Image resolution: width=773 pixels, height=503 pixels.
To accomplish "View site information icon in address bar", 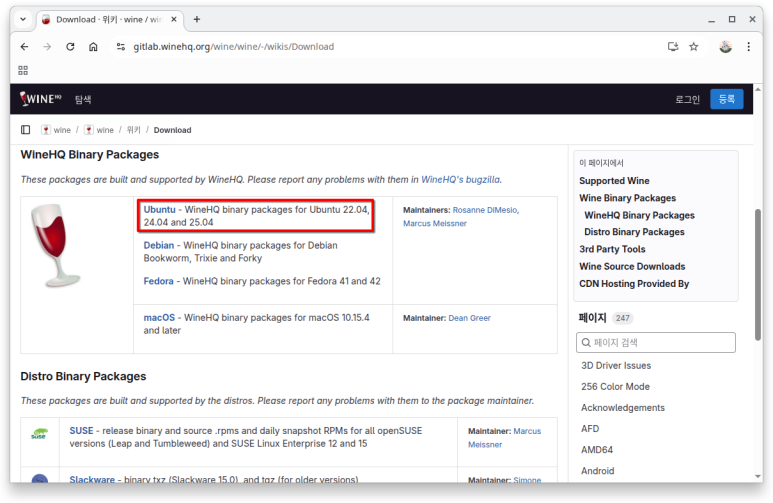I will 120,46.
